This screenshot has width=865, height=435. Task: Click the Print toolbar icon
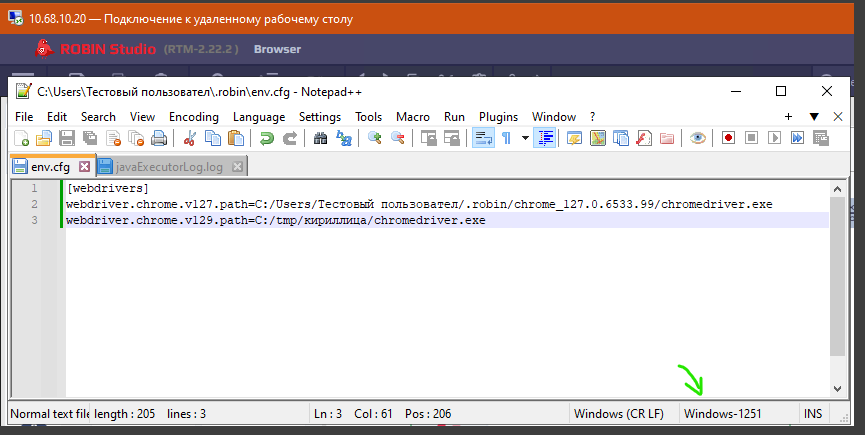click(x=157, y=138)
